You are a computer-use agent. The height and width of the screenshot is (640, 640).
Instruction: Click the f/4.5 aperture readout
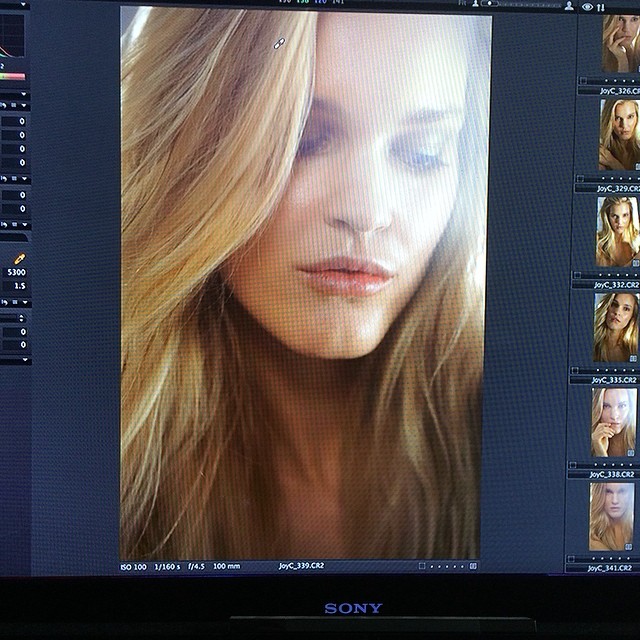point(196,567)
